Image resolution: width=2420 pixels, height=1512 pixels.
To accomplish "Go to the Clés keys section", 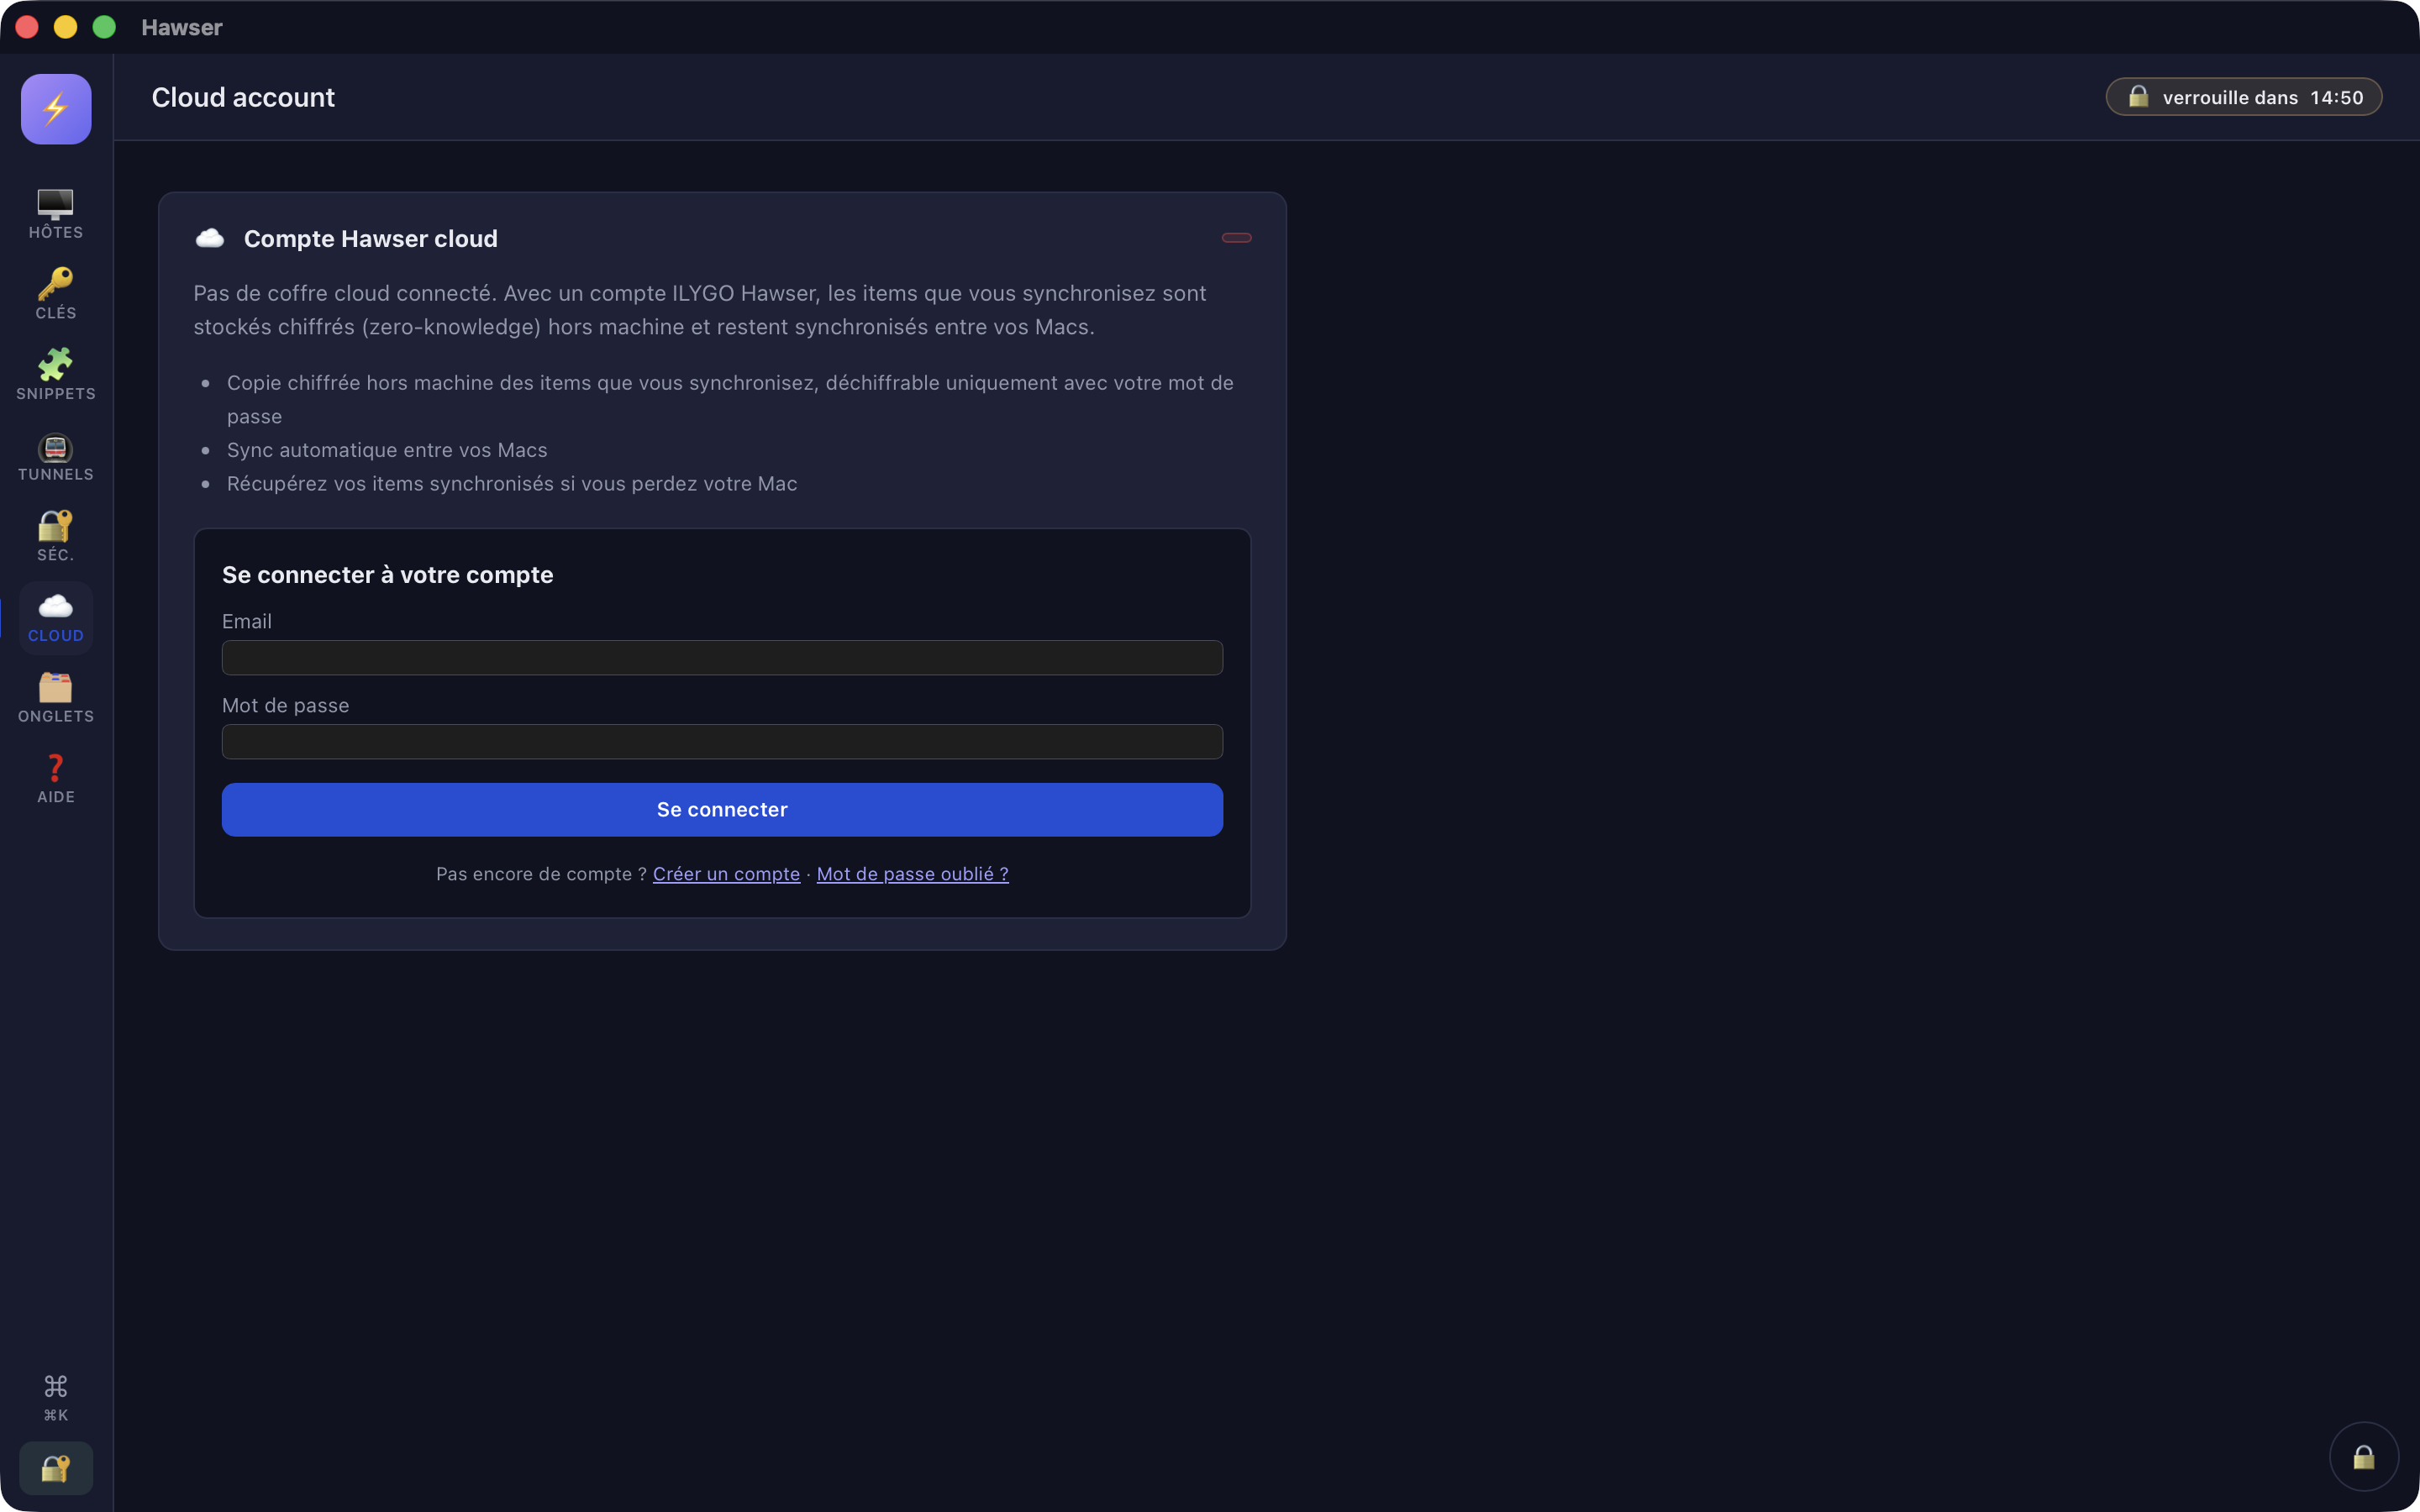I will [56, 294].
